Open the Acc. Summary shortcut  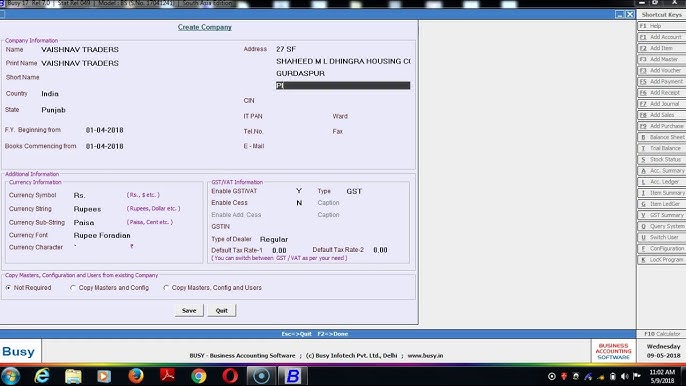tap(662, 171)
